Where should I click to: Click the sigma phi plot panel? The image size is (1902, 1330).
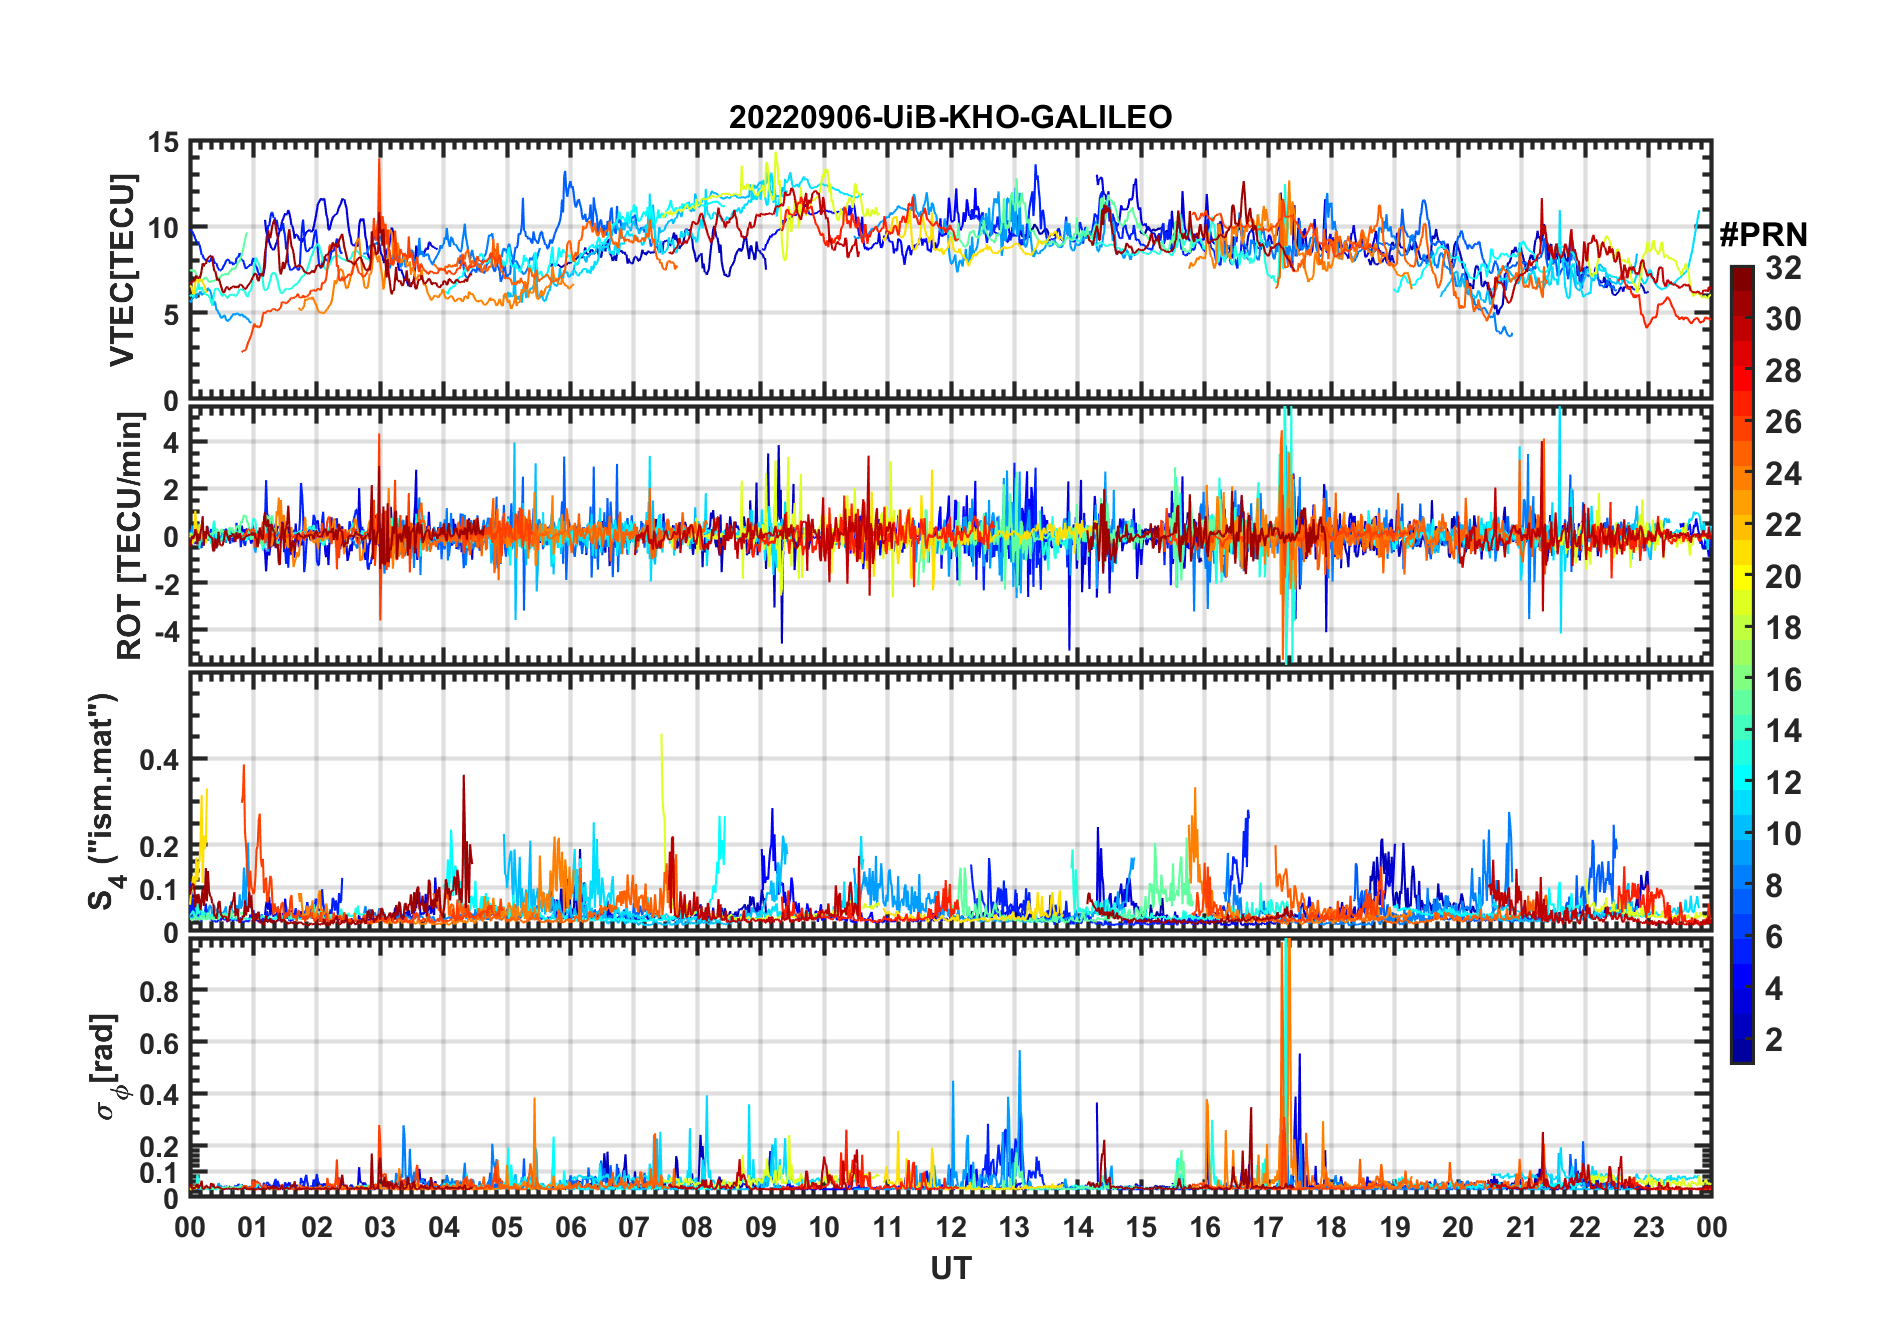coord(950,1067)
